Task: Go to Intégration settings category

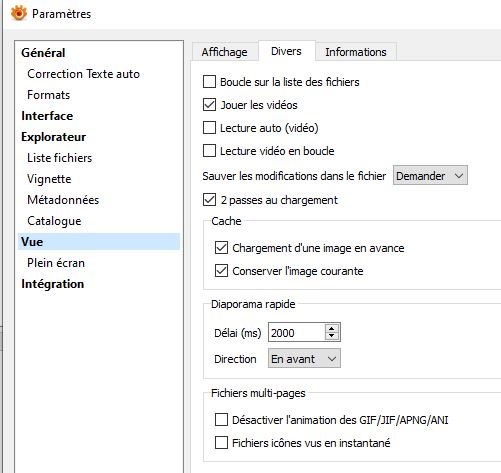Action: tap(53, 284)
